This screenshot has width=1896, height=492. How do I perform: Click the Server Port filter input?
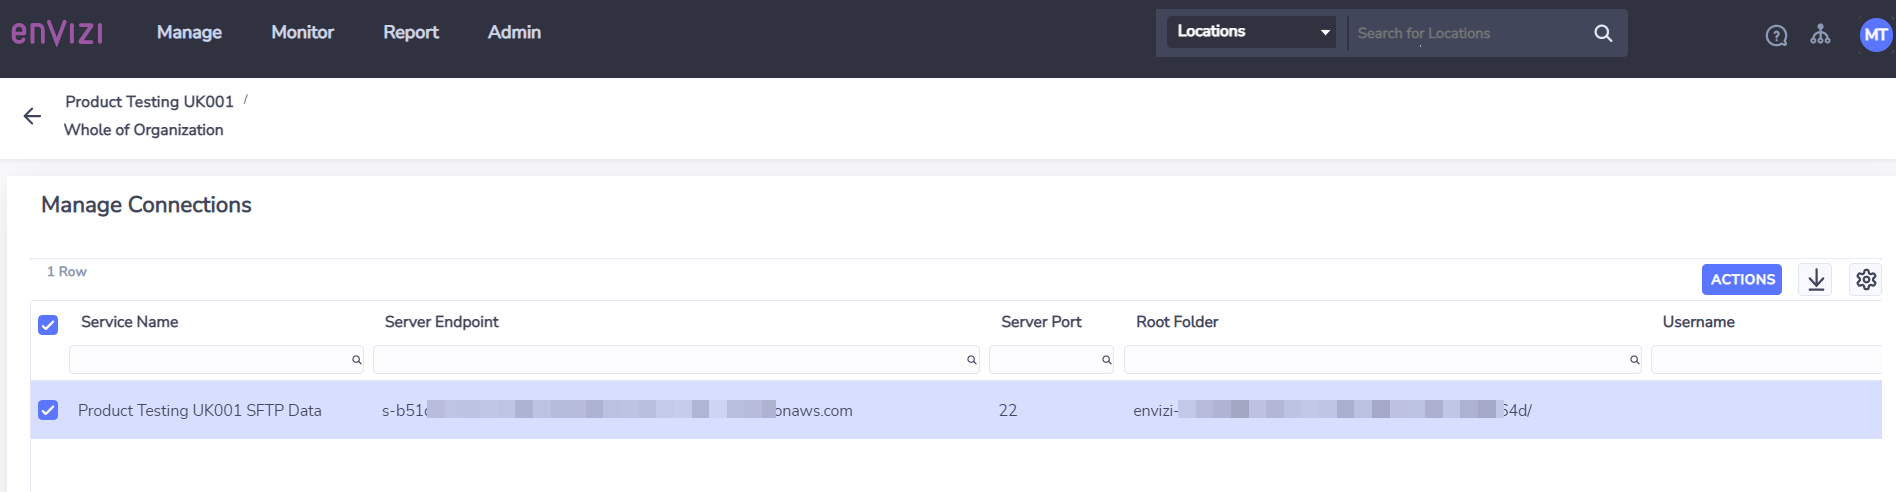[1051, 359]
